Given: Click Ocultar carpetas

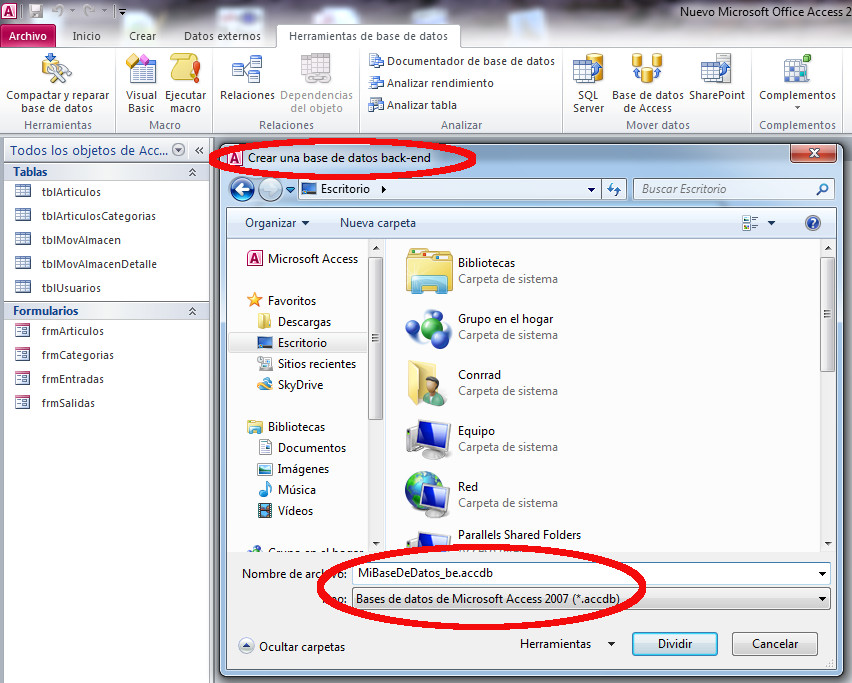Looking at the screenshot, I should [292, 646].
